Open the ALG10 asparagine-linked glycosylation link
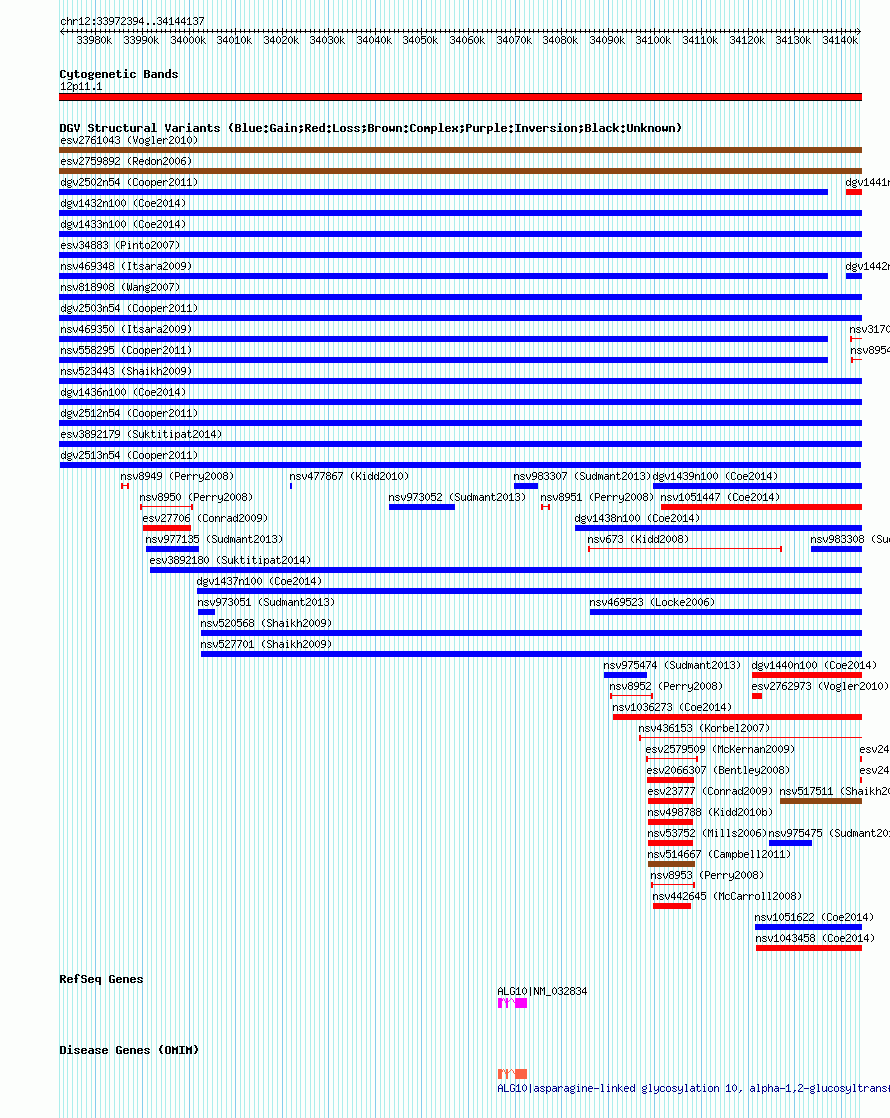This screenshot has height=1118, width=890. click(x=693, y=1088)
